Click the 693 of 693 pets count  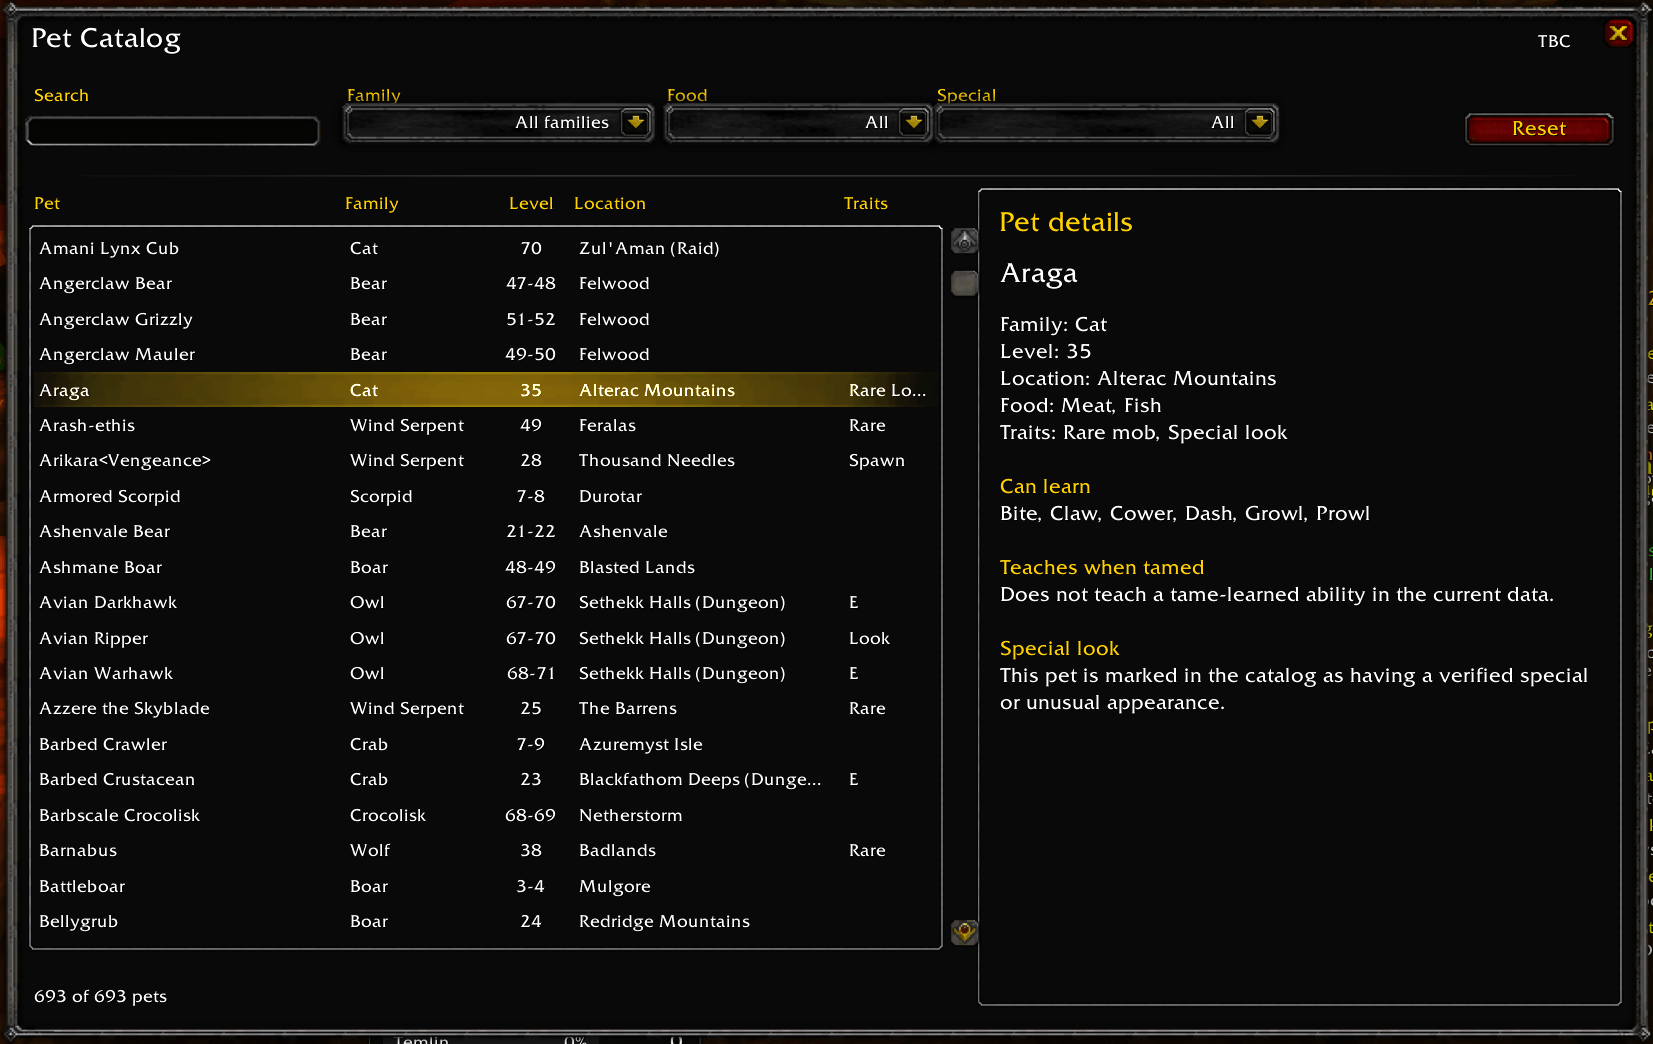100,996
